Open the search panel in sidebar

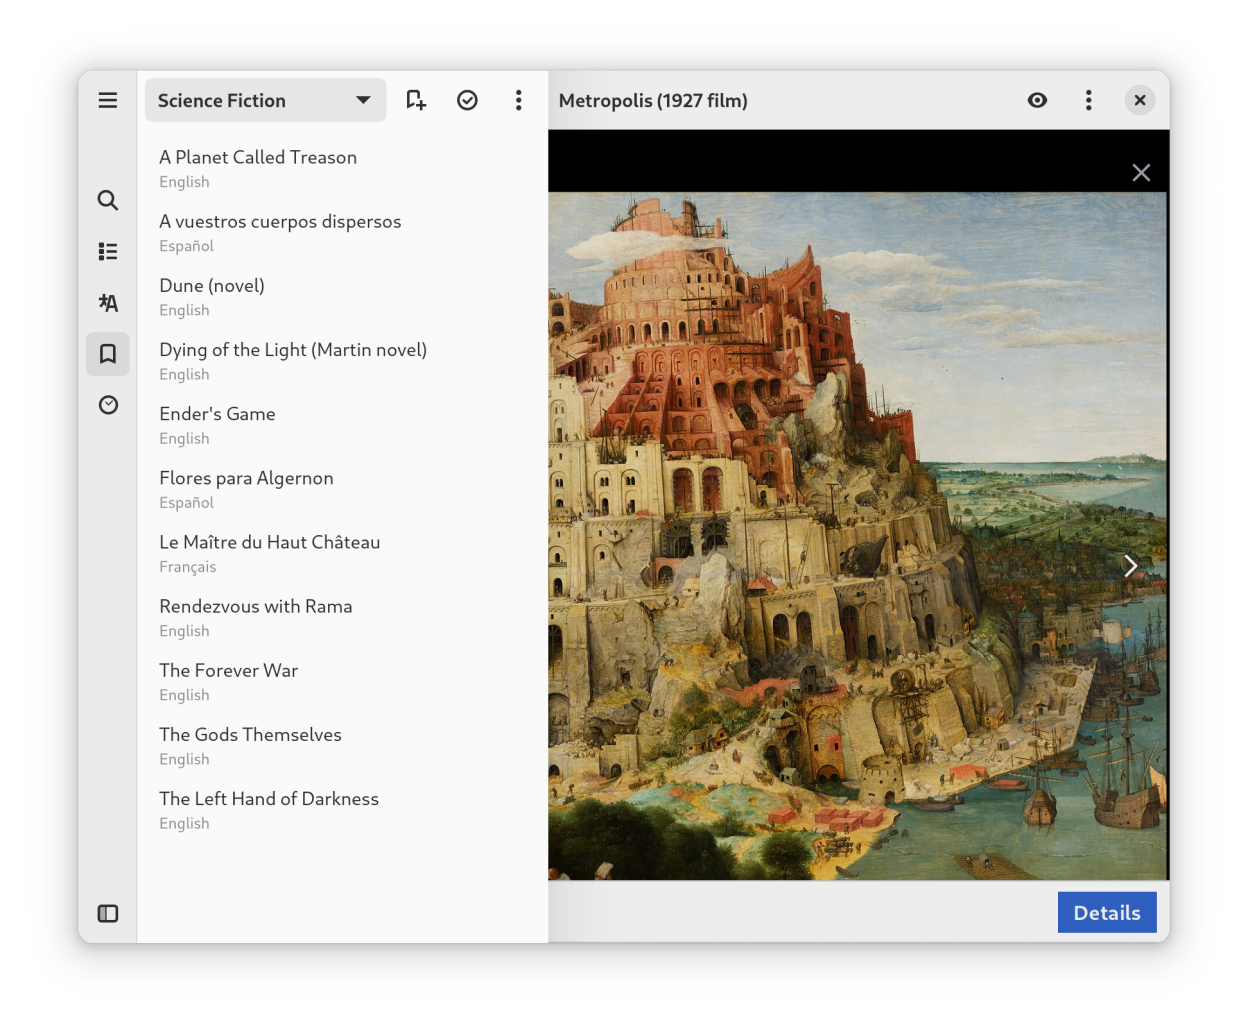point(108,200)
